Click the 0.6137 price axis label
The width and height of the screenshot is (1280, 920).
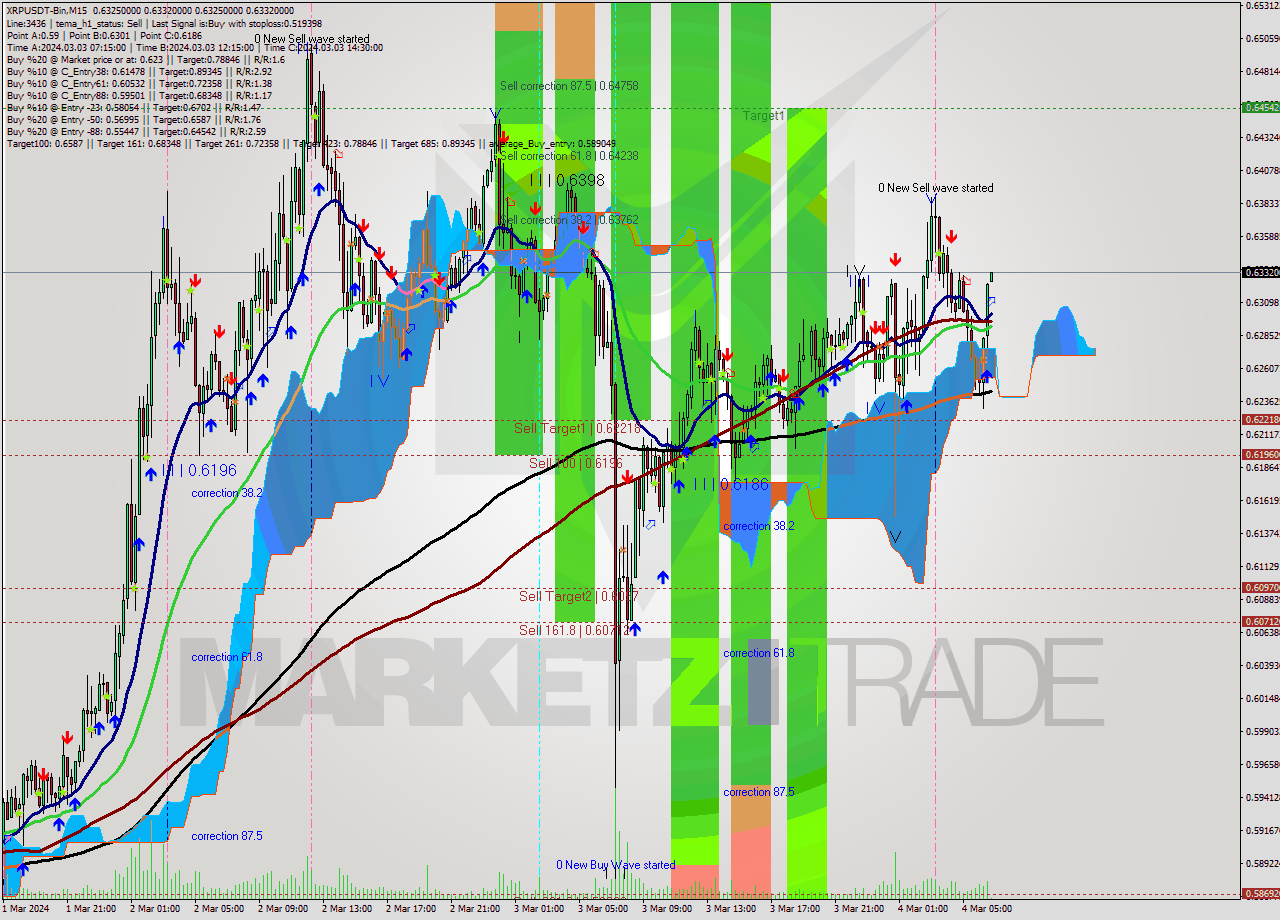[x=1262, y=533]
